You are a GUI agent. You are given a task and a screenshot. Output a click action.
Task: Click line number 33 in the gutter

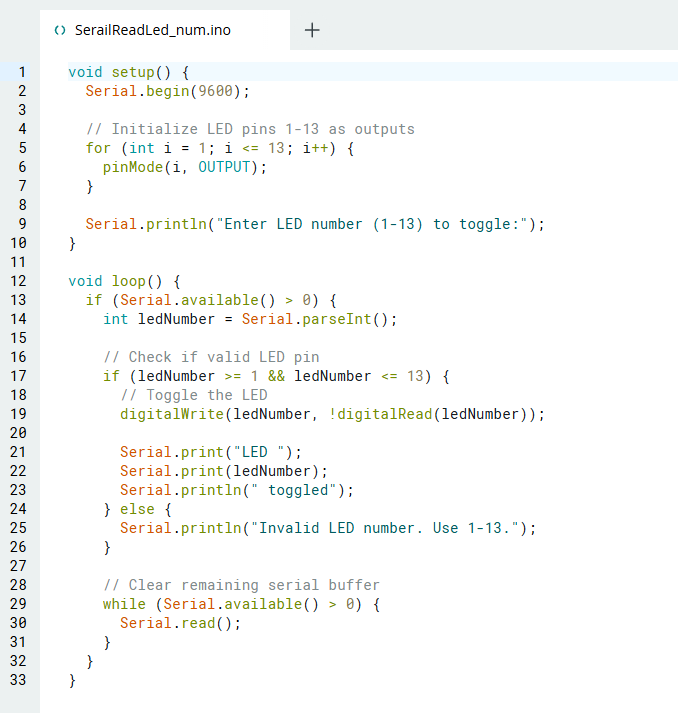coord(18,680)
